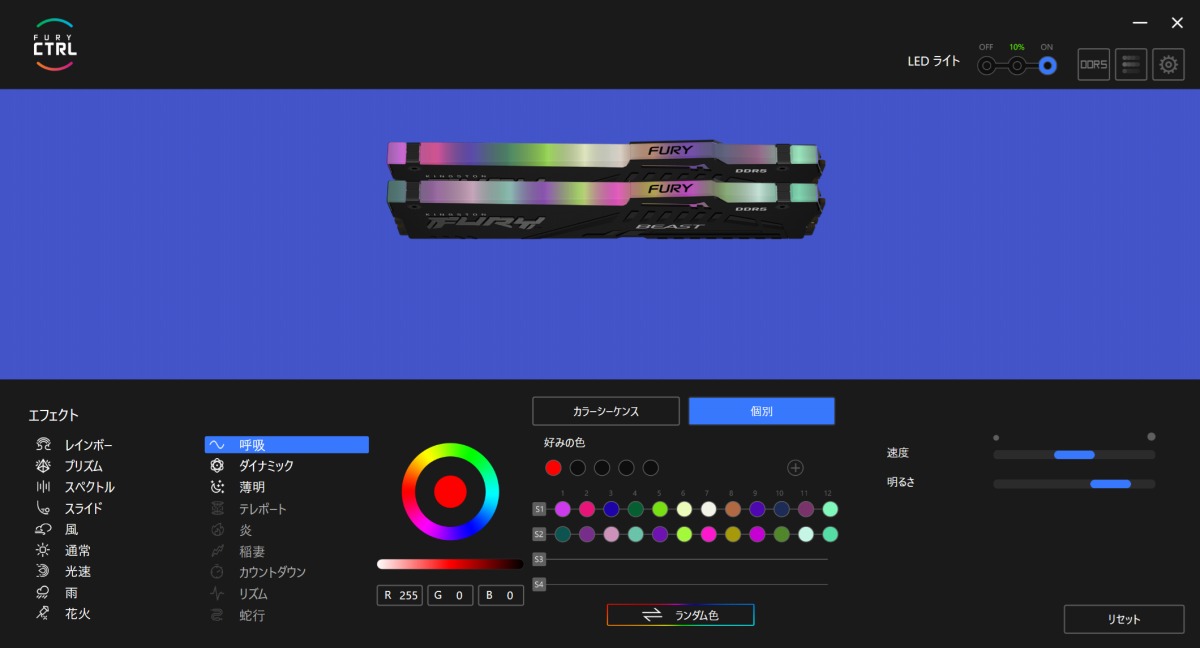The width and height of the screenshot is (1200, 648).
Task: Select the S1 stick row label
Action: pos(539,509)
